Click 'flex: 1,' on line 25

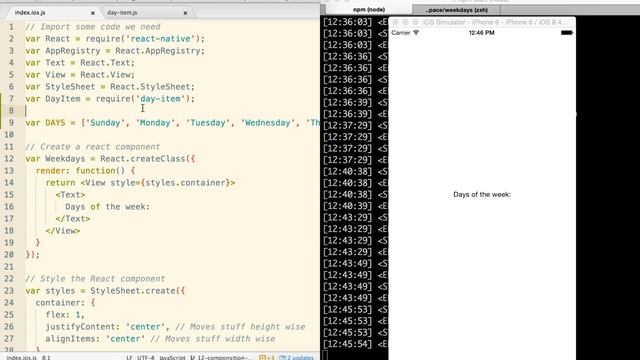(65, 315)
